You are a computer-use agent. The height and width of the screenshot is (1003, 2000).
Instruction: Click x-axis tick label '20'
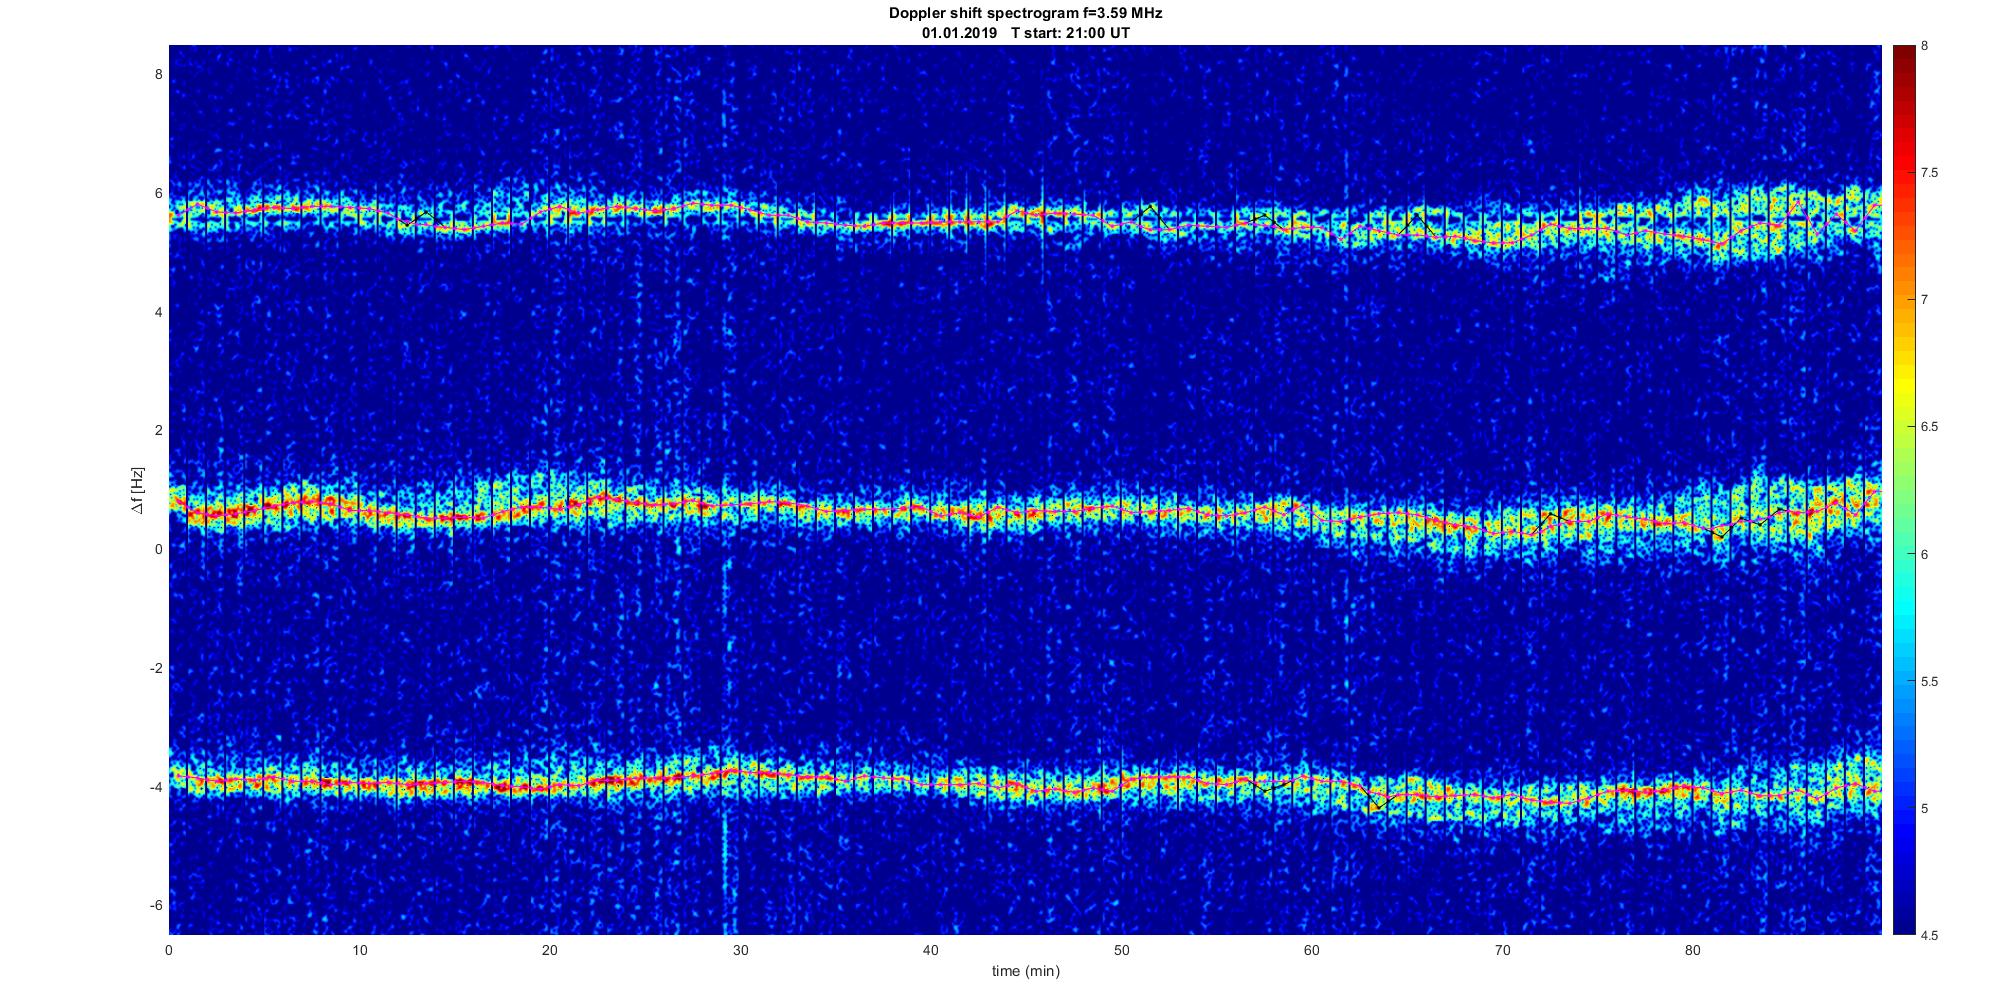(x=550, y=950)
